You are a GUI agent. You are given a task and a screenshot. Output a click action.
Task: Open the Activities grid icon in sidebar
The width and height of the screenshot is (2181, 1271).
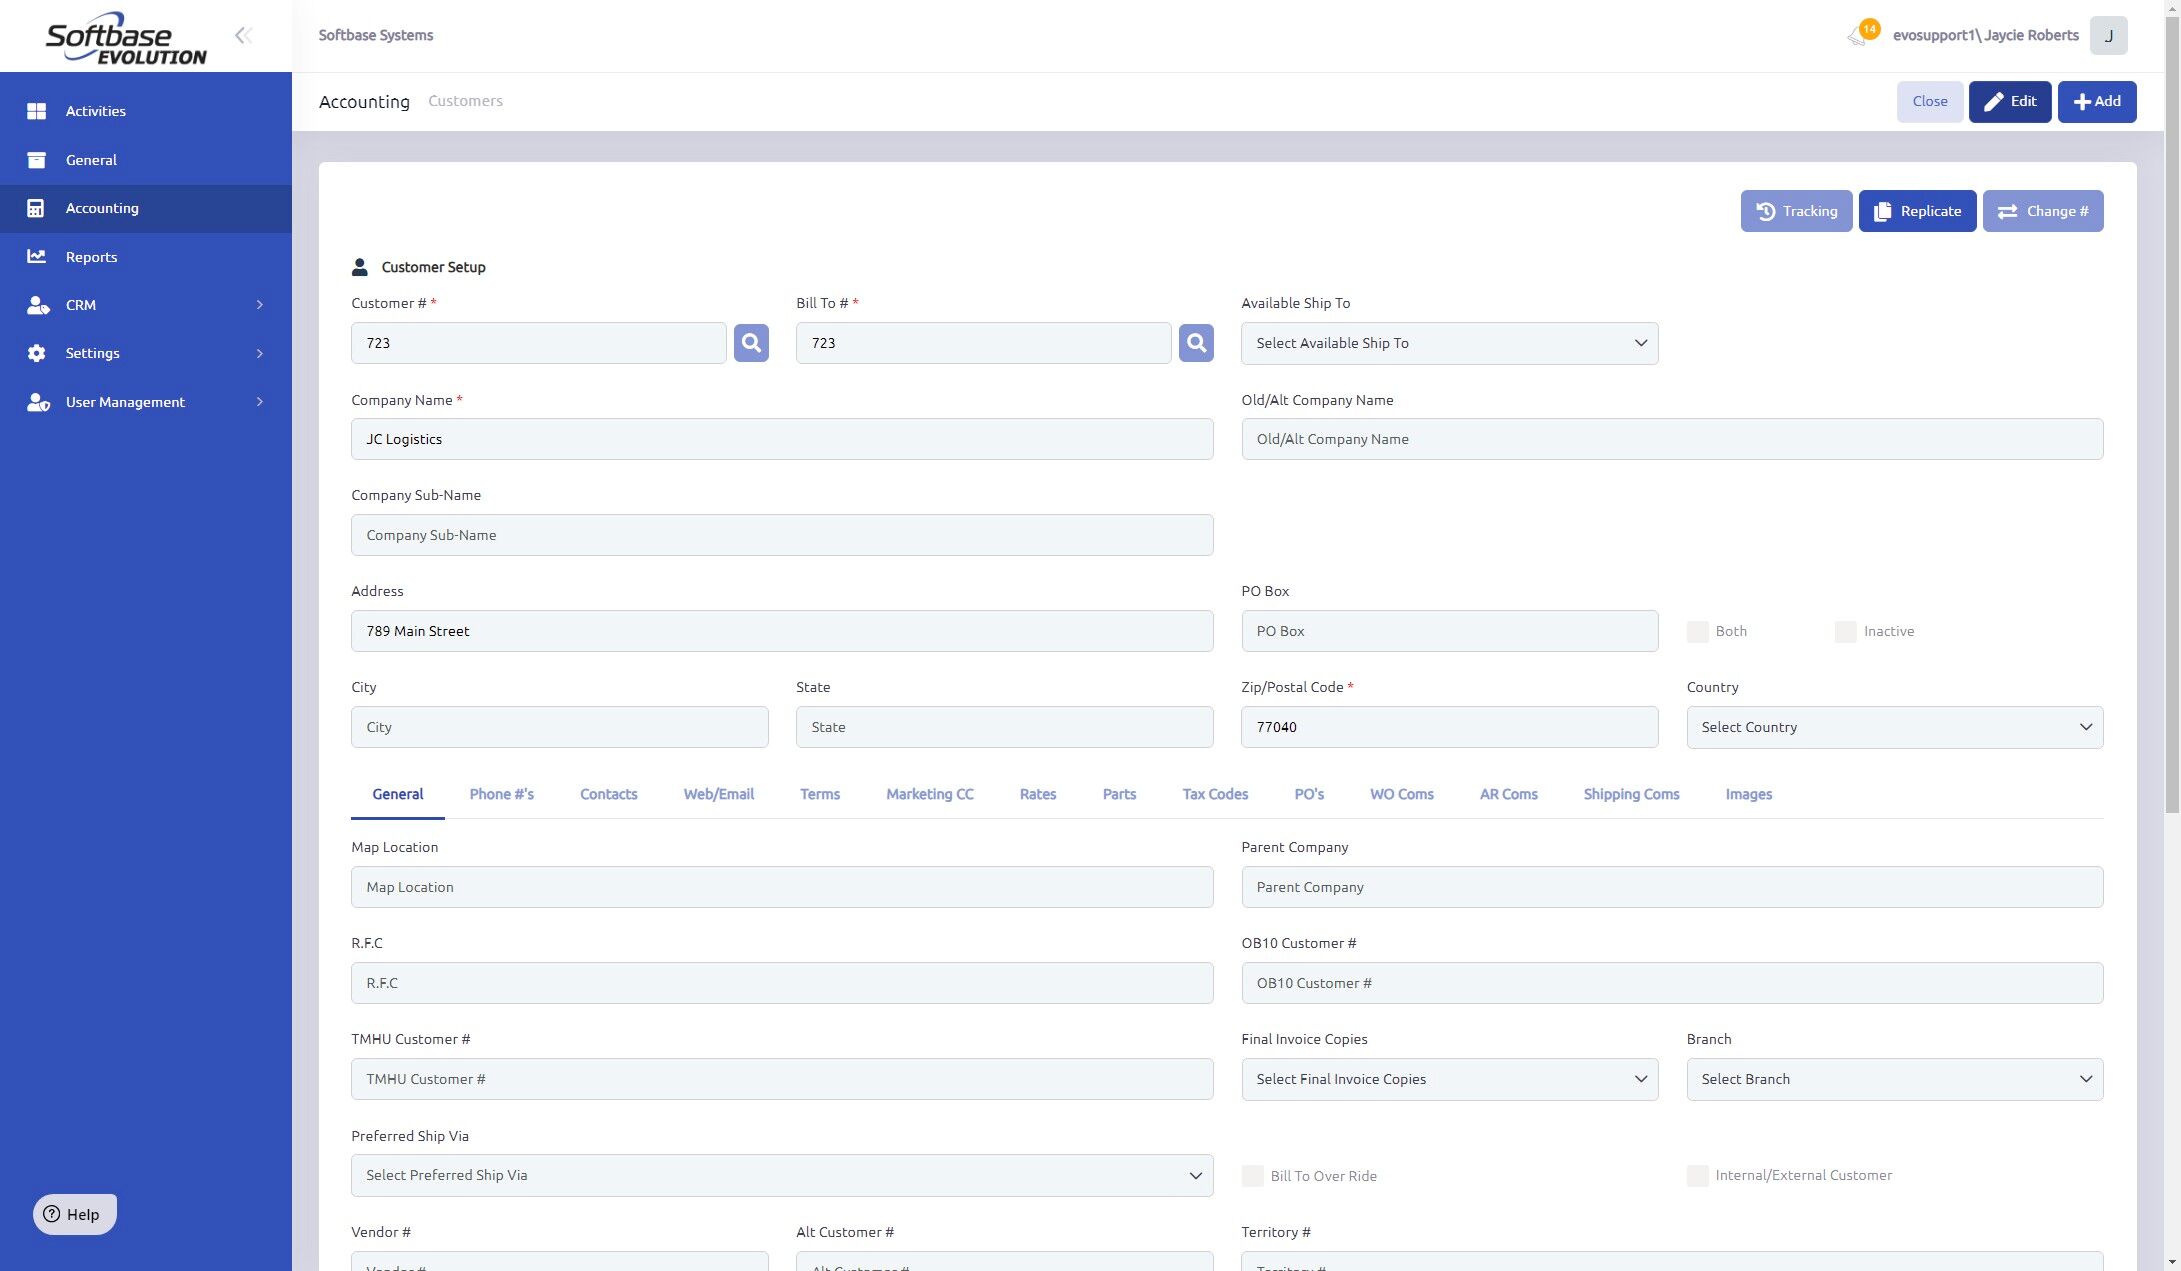pyautogui.click(x=37, y=111)
